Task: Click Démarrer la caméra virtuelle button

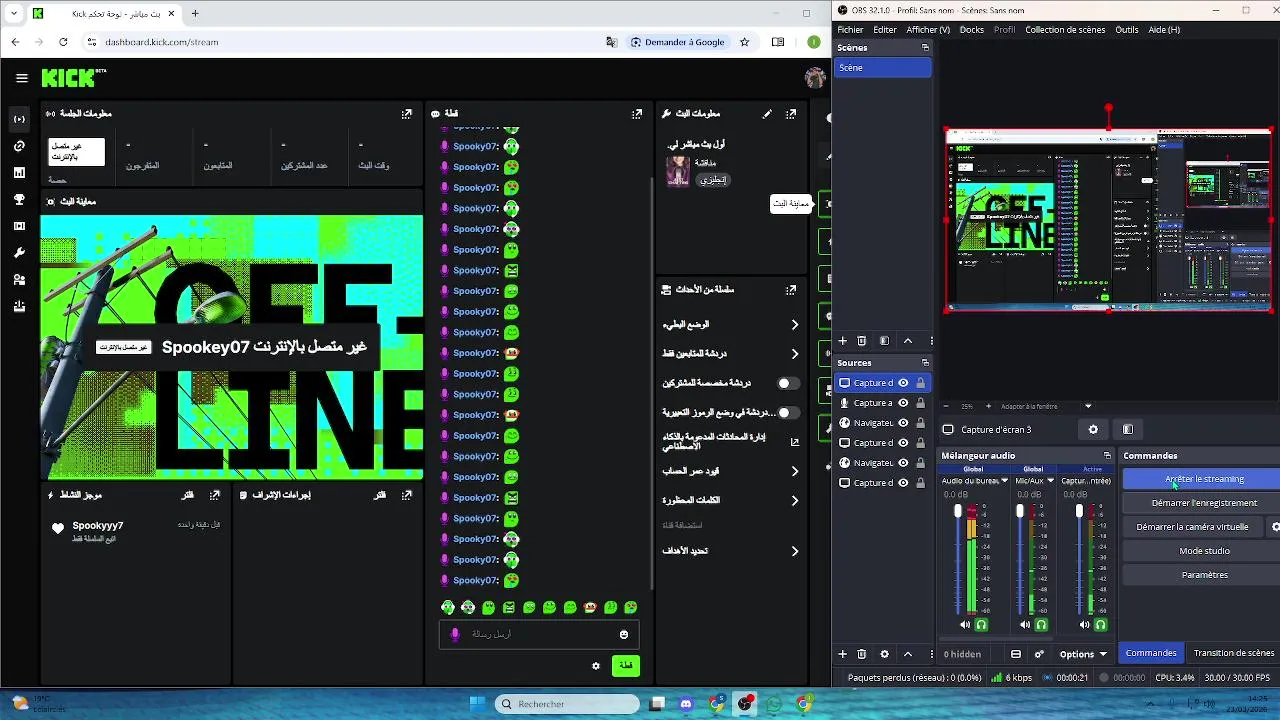Action: point(1192,527)
